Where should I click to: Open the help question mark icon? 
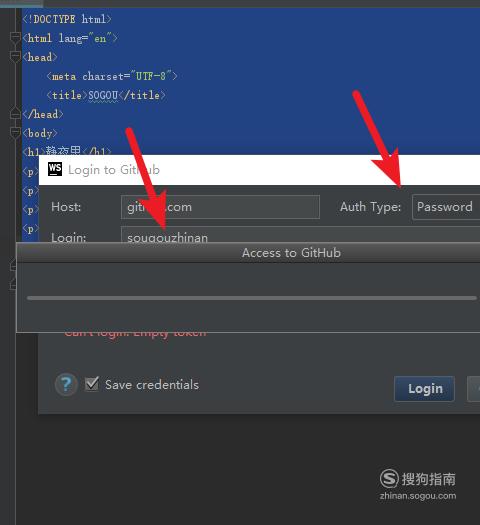66,384
